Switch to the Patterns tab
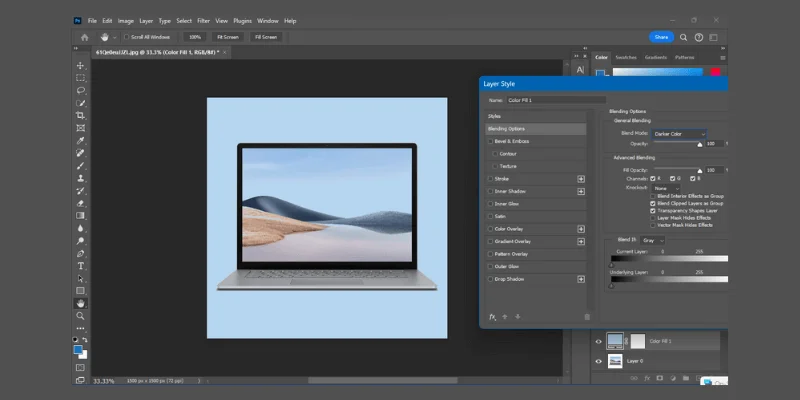This screenshot has height=400, width=800. pyautogui.click(x=685, y=58)
